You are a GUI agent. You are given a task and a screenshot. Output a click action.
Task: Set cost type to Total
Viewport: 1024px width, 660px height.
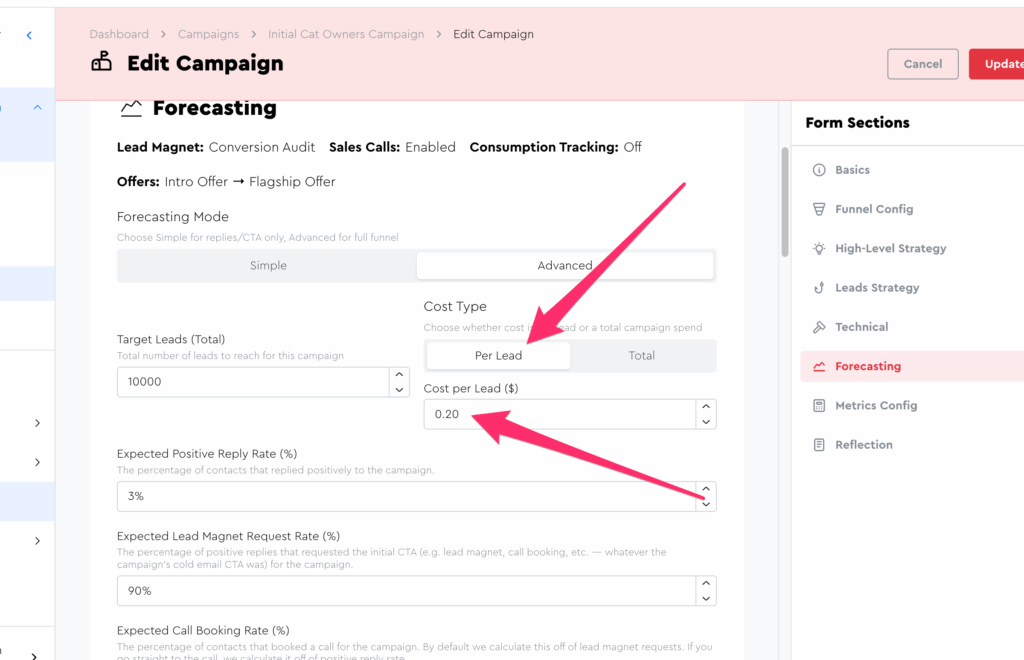click(x=642, y=356)
